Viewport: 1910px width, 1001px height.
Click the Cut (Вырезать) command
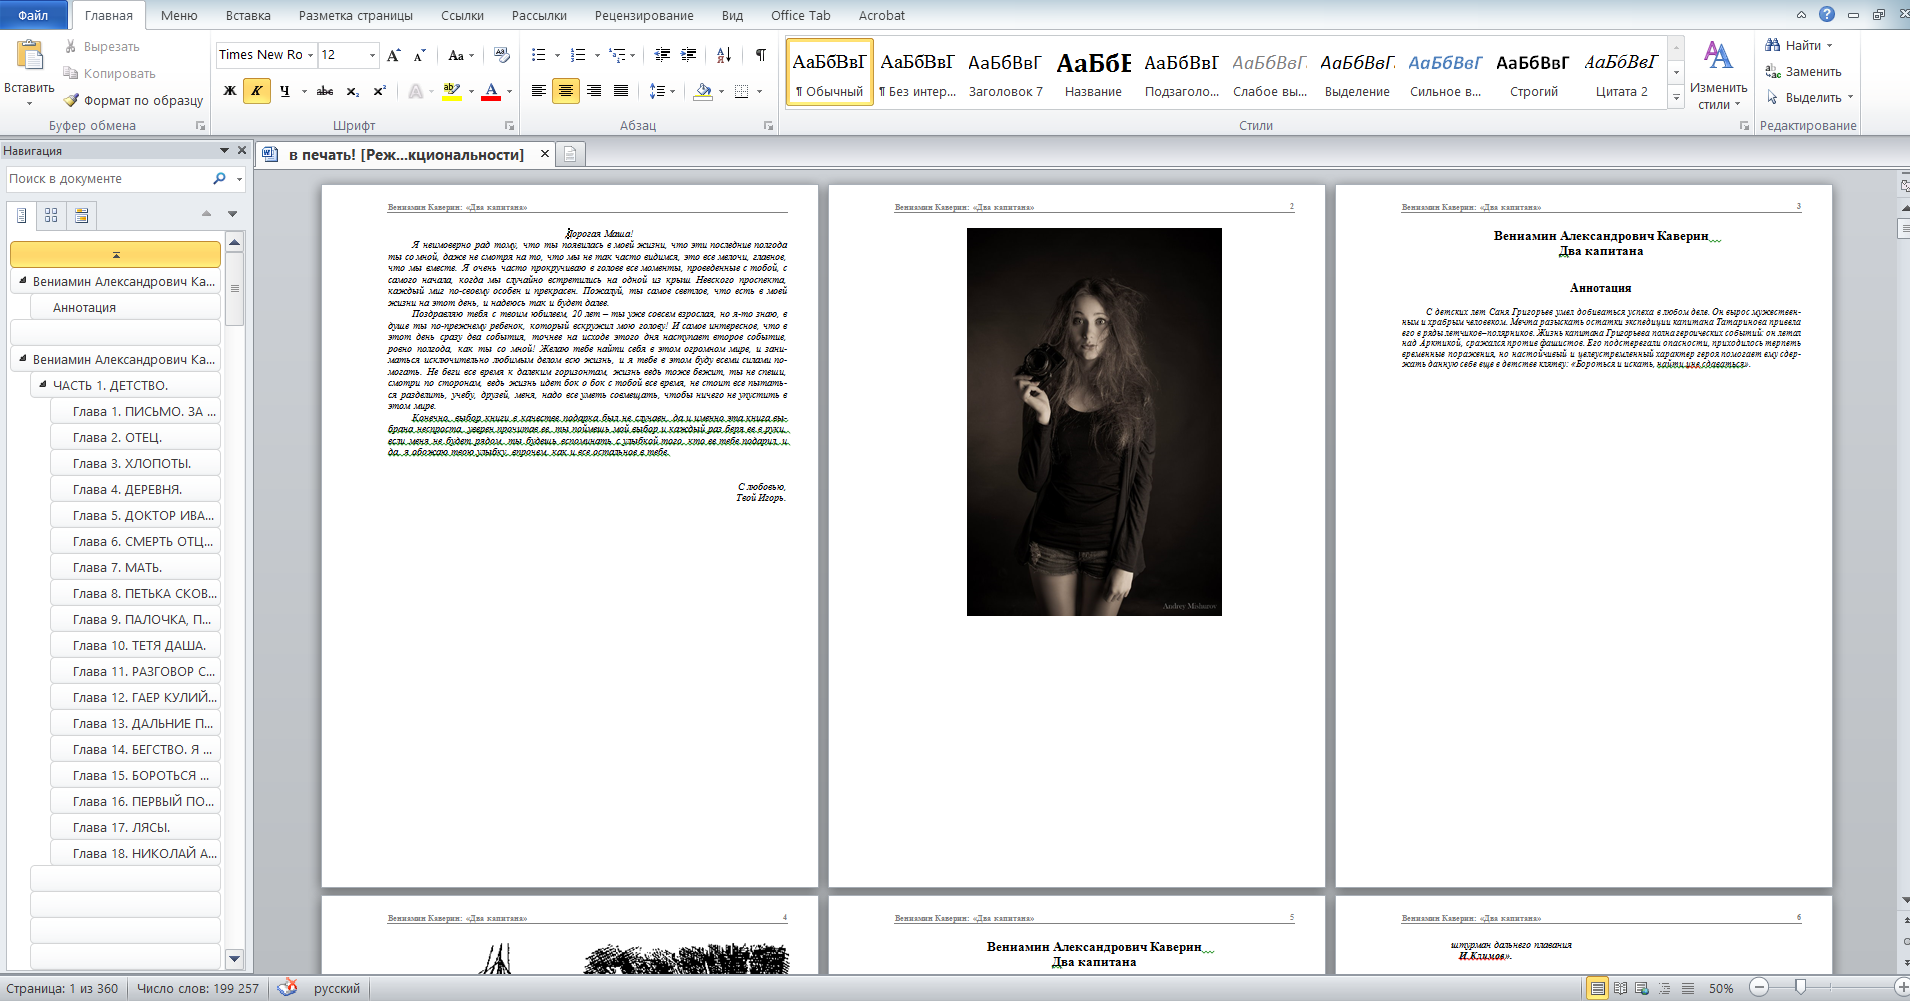click(x=101, y=47)
